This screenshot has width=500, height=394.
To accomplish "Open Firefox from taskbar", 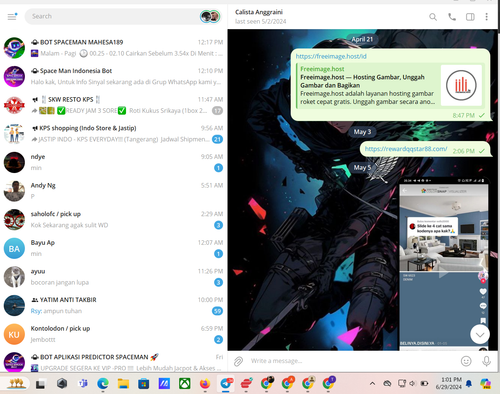I will [205, 384].
